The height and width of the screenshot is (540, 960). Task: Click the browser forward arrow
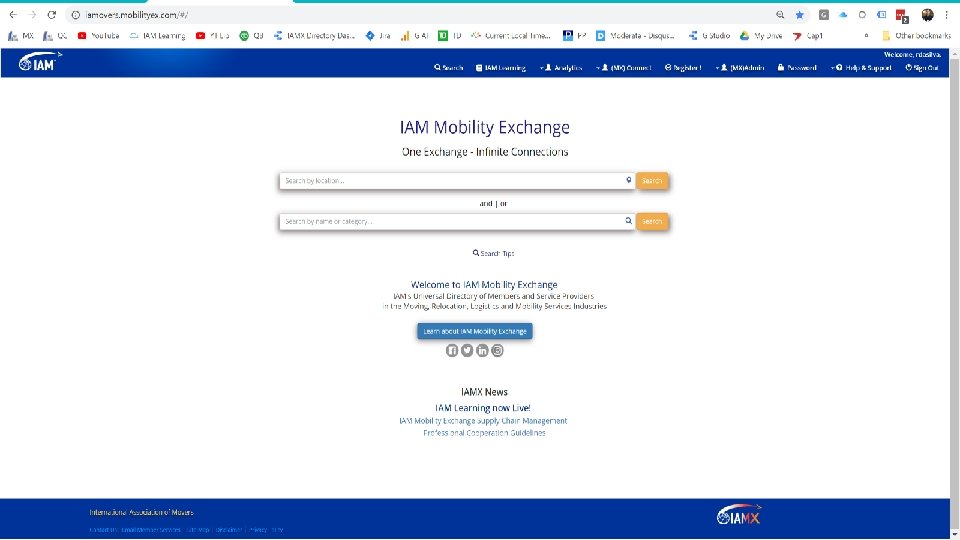click(x=32, y=15)
